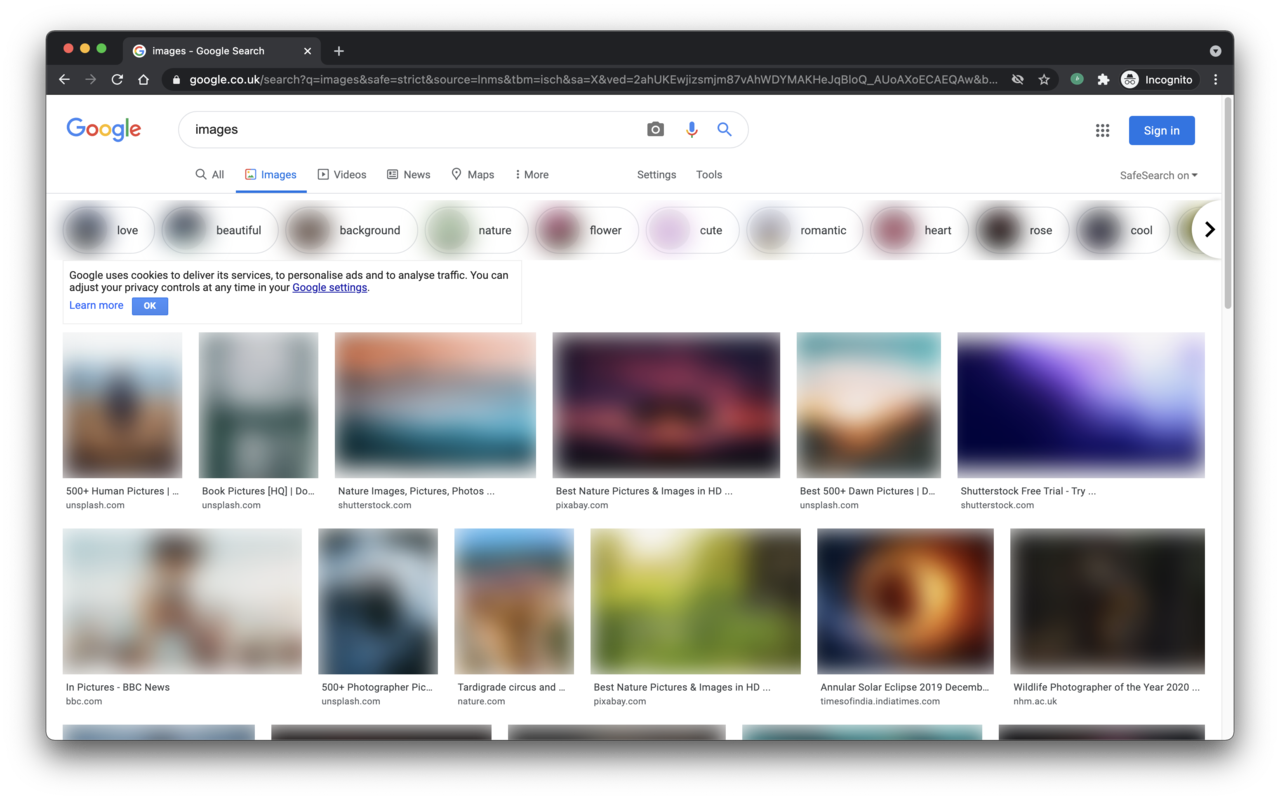
Task: Open the SafeSearch on dropdown
Action: tap(1158, 175)
